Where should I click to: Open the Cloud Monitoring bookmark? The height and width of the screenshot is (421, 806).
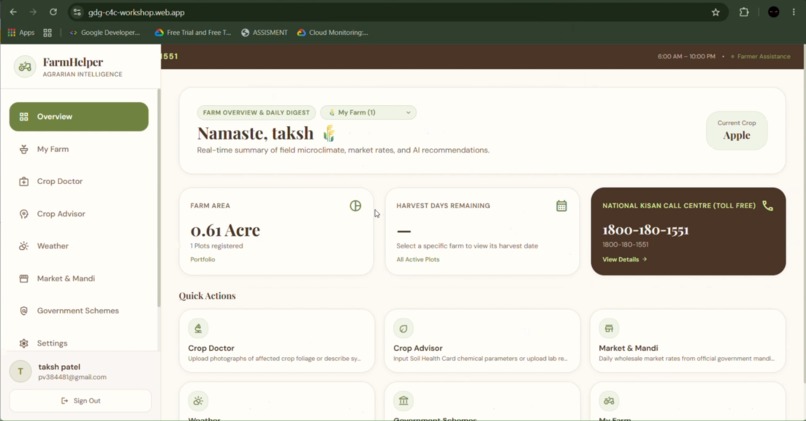[x=332, y=32]
